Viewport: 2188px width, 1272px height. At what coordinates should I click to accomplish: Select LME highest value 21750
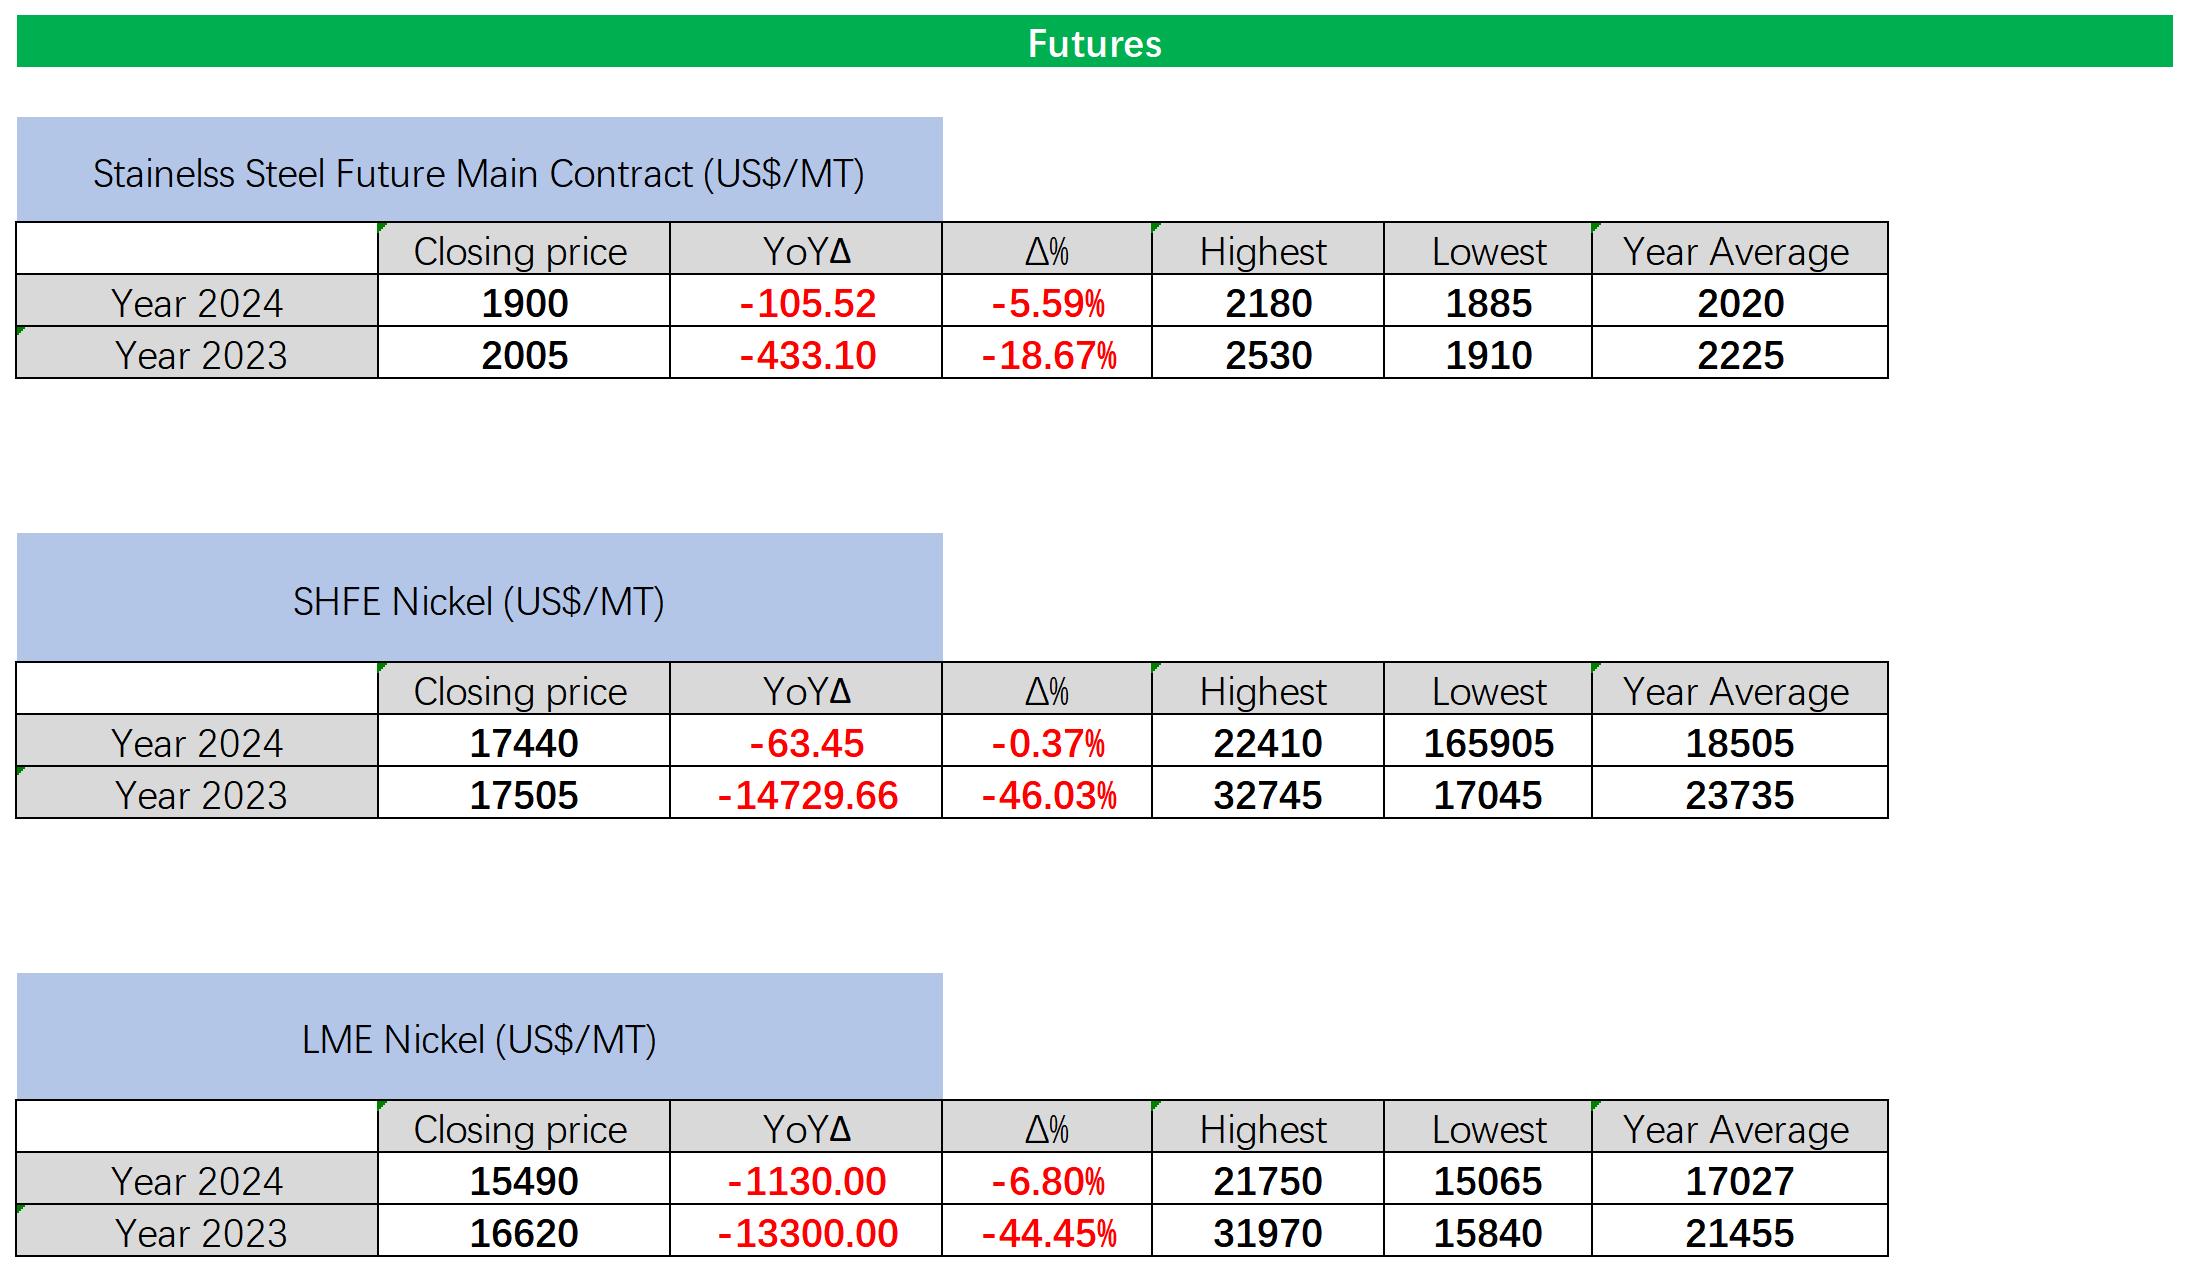coord(1268,1181)
